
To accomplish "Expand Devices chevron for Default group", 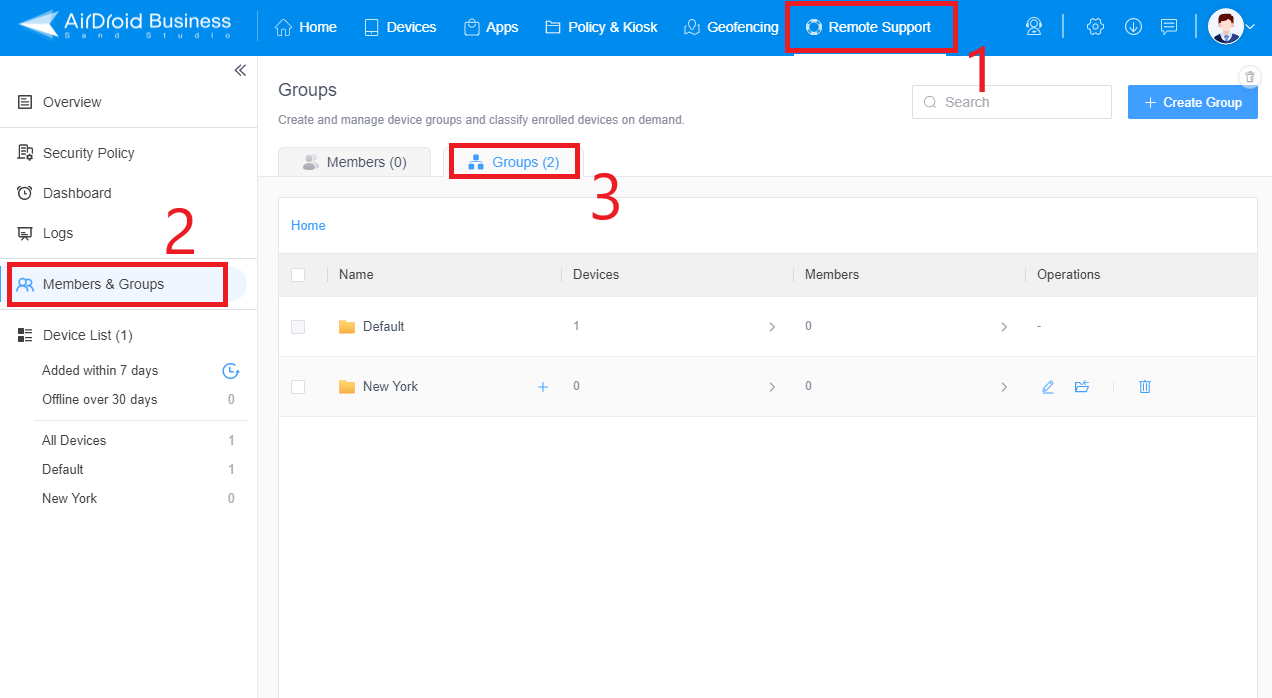I will click(x=772, y=327).
